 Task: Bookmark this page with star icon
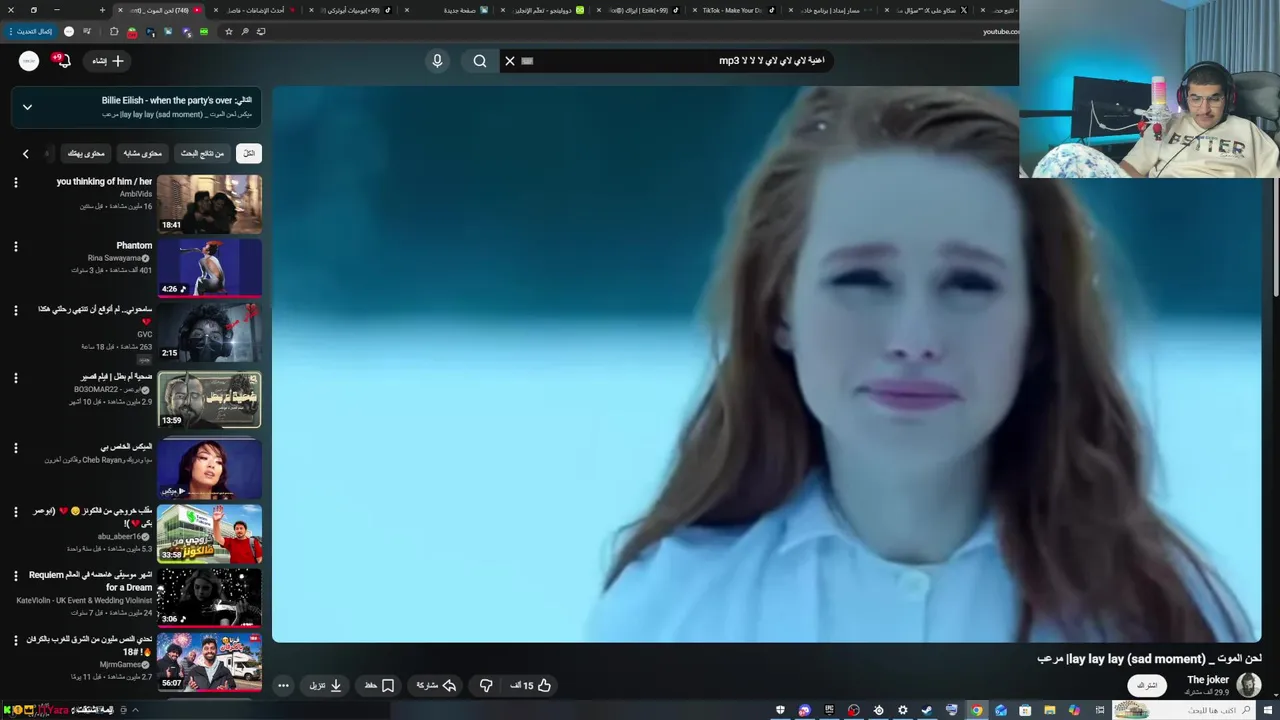pos(229,32)
